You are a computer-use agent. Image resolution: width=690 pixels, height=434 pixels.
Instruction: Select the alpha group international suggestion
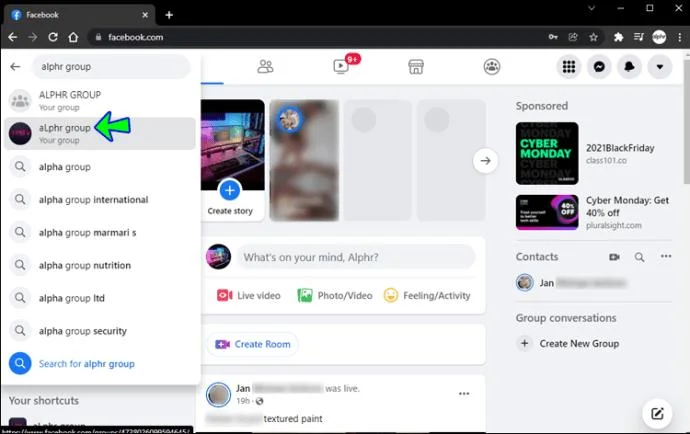100,200
